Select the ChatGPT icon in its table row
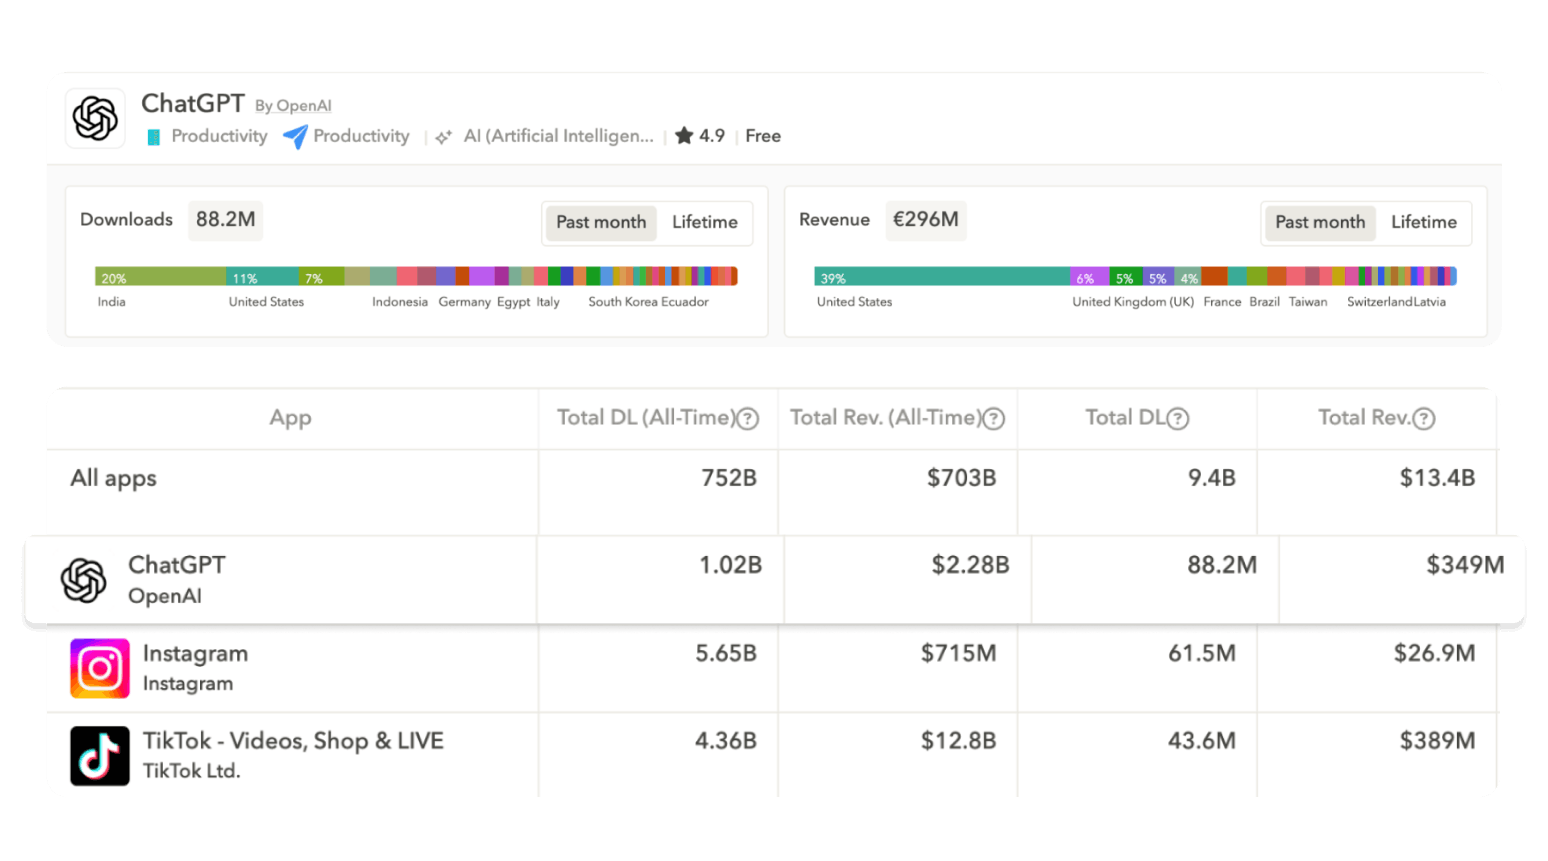Image resolution: width=1548 pixels, height=861 pixels. pyautogui.click(x=84, y=579)
